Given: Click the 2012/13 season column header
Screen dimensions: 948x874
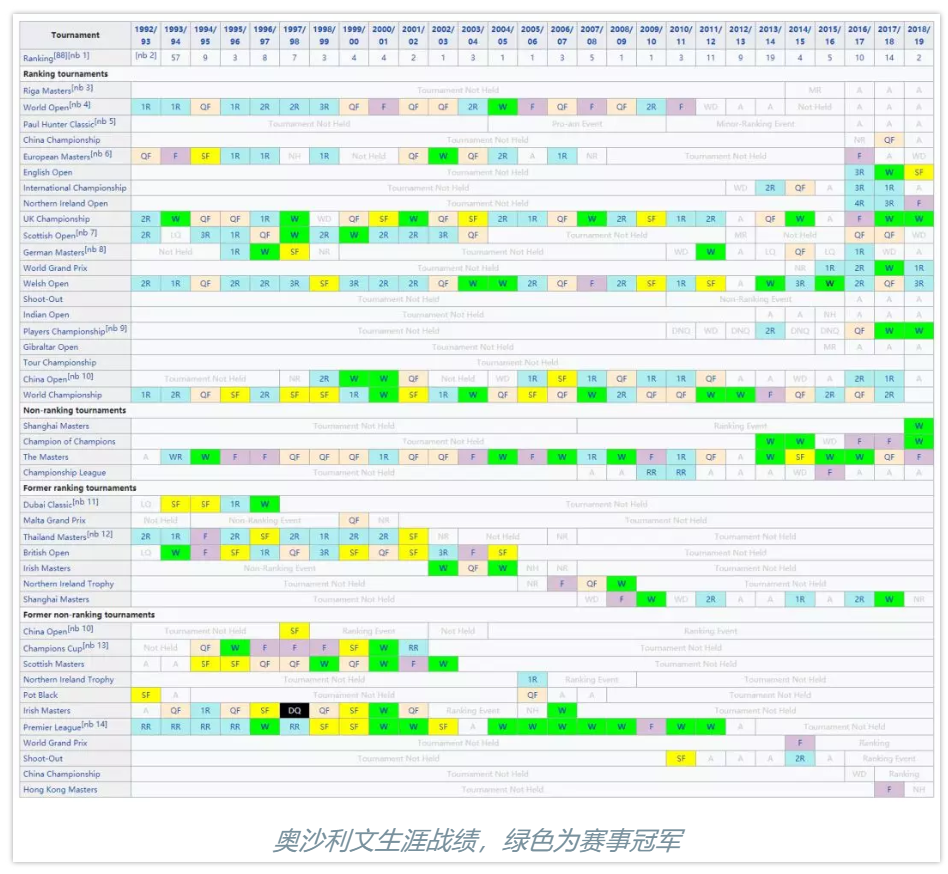Looking at the screenshot, I should click(x=741, y=35).
